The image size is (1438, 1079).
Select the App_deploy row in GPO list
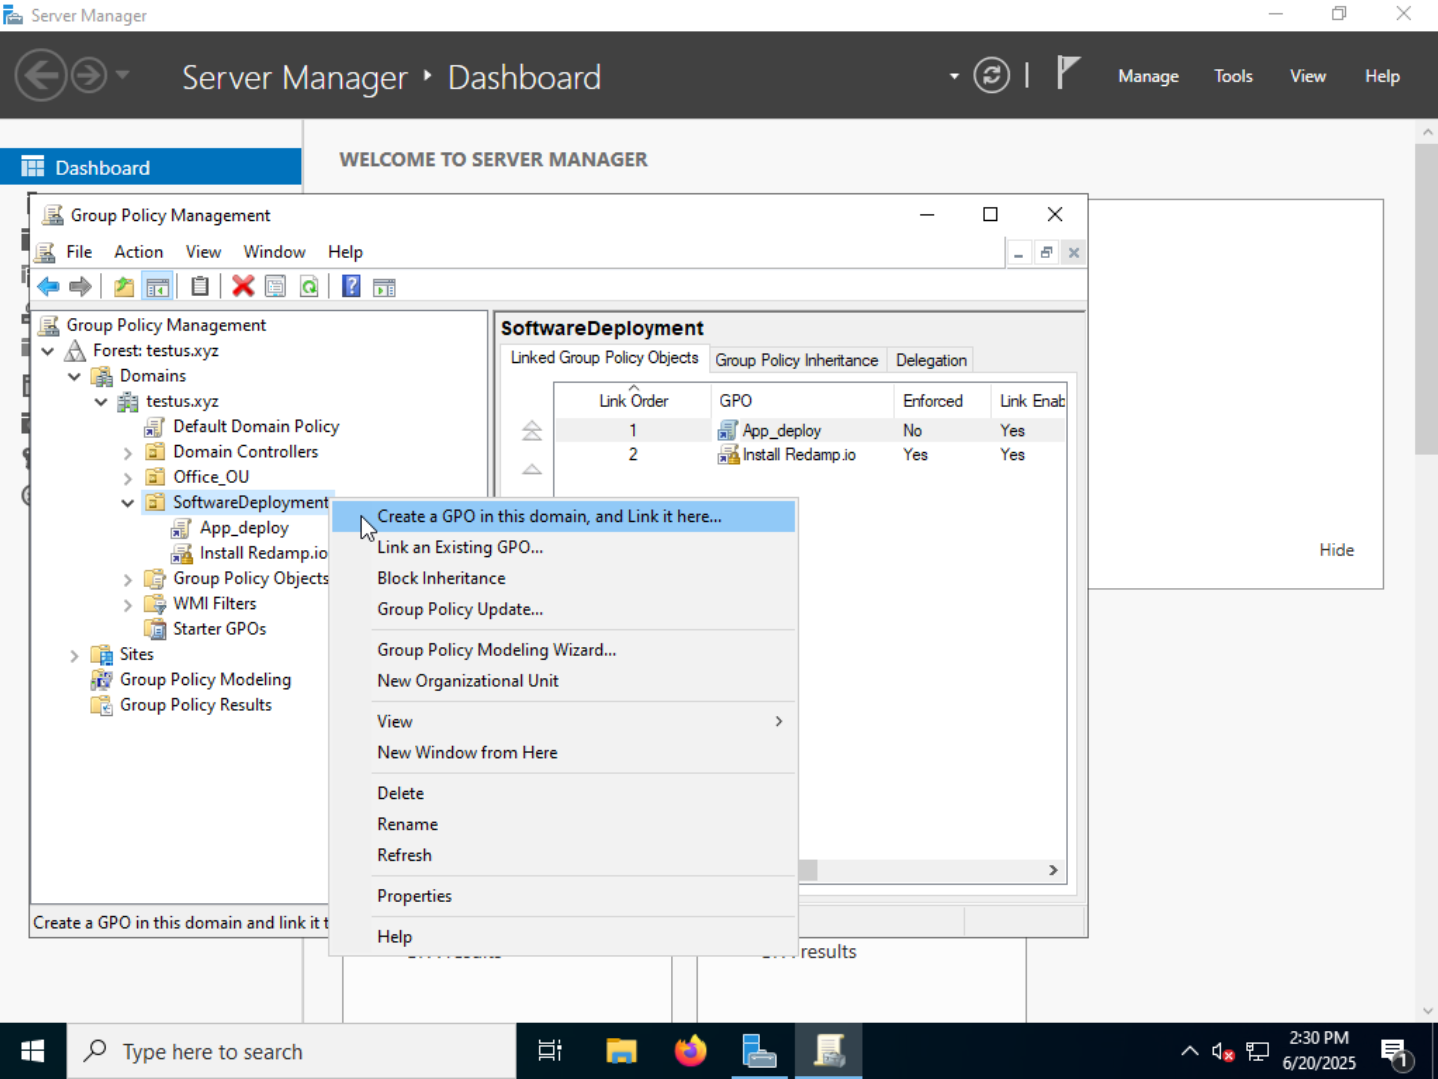pyautogui.click(x=810, y=430)
